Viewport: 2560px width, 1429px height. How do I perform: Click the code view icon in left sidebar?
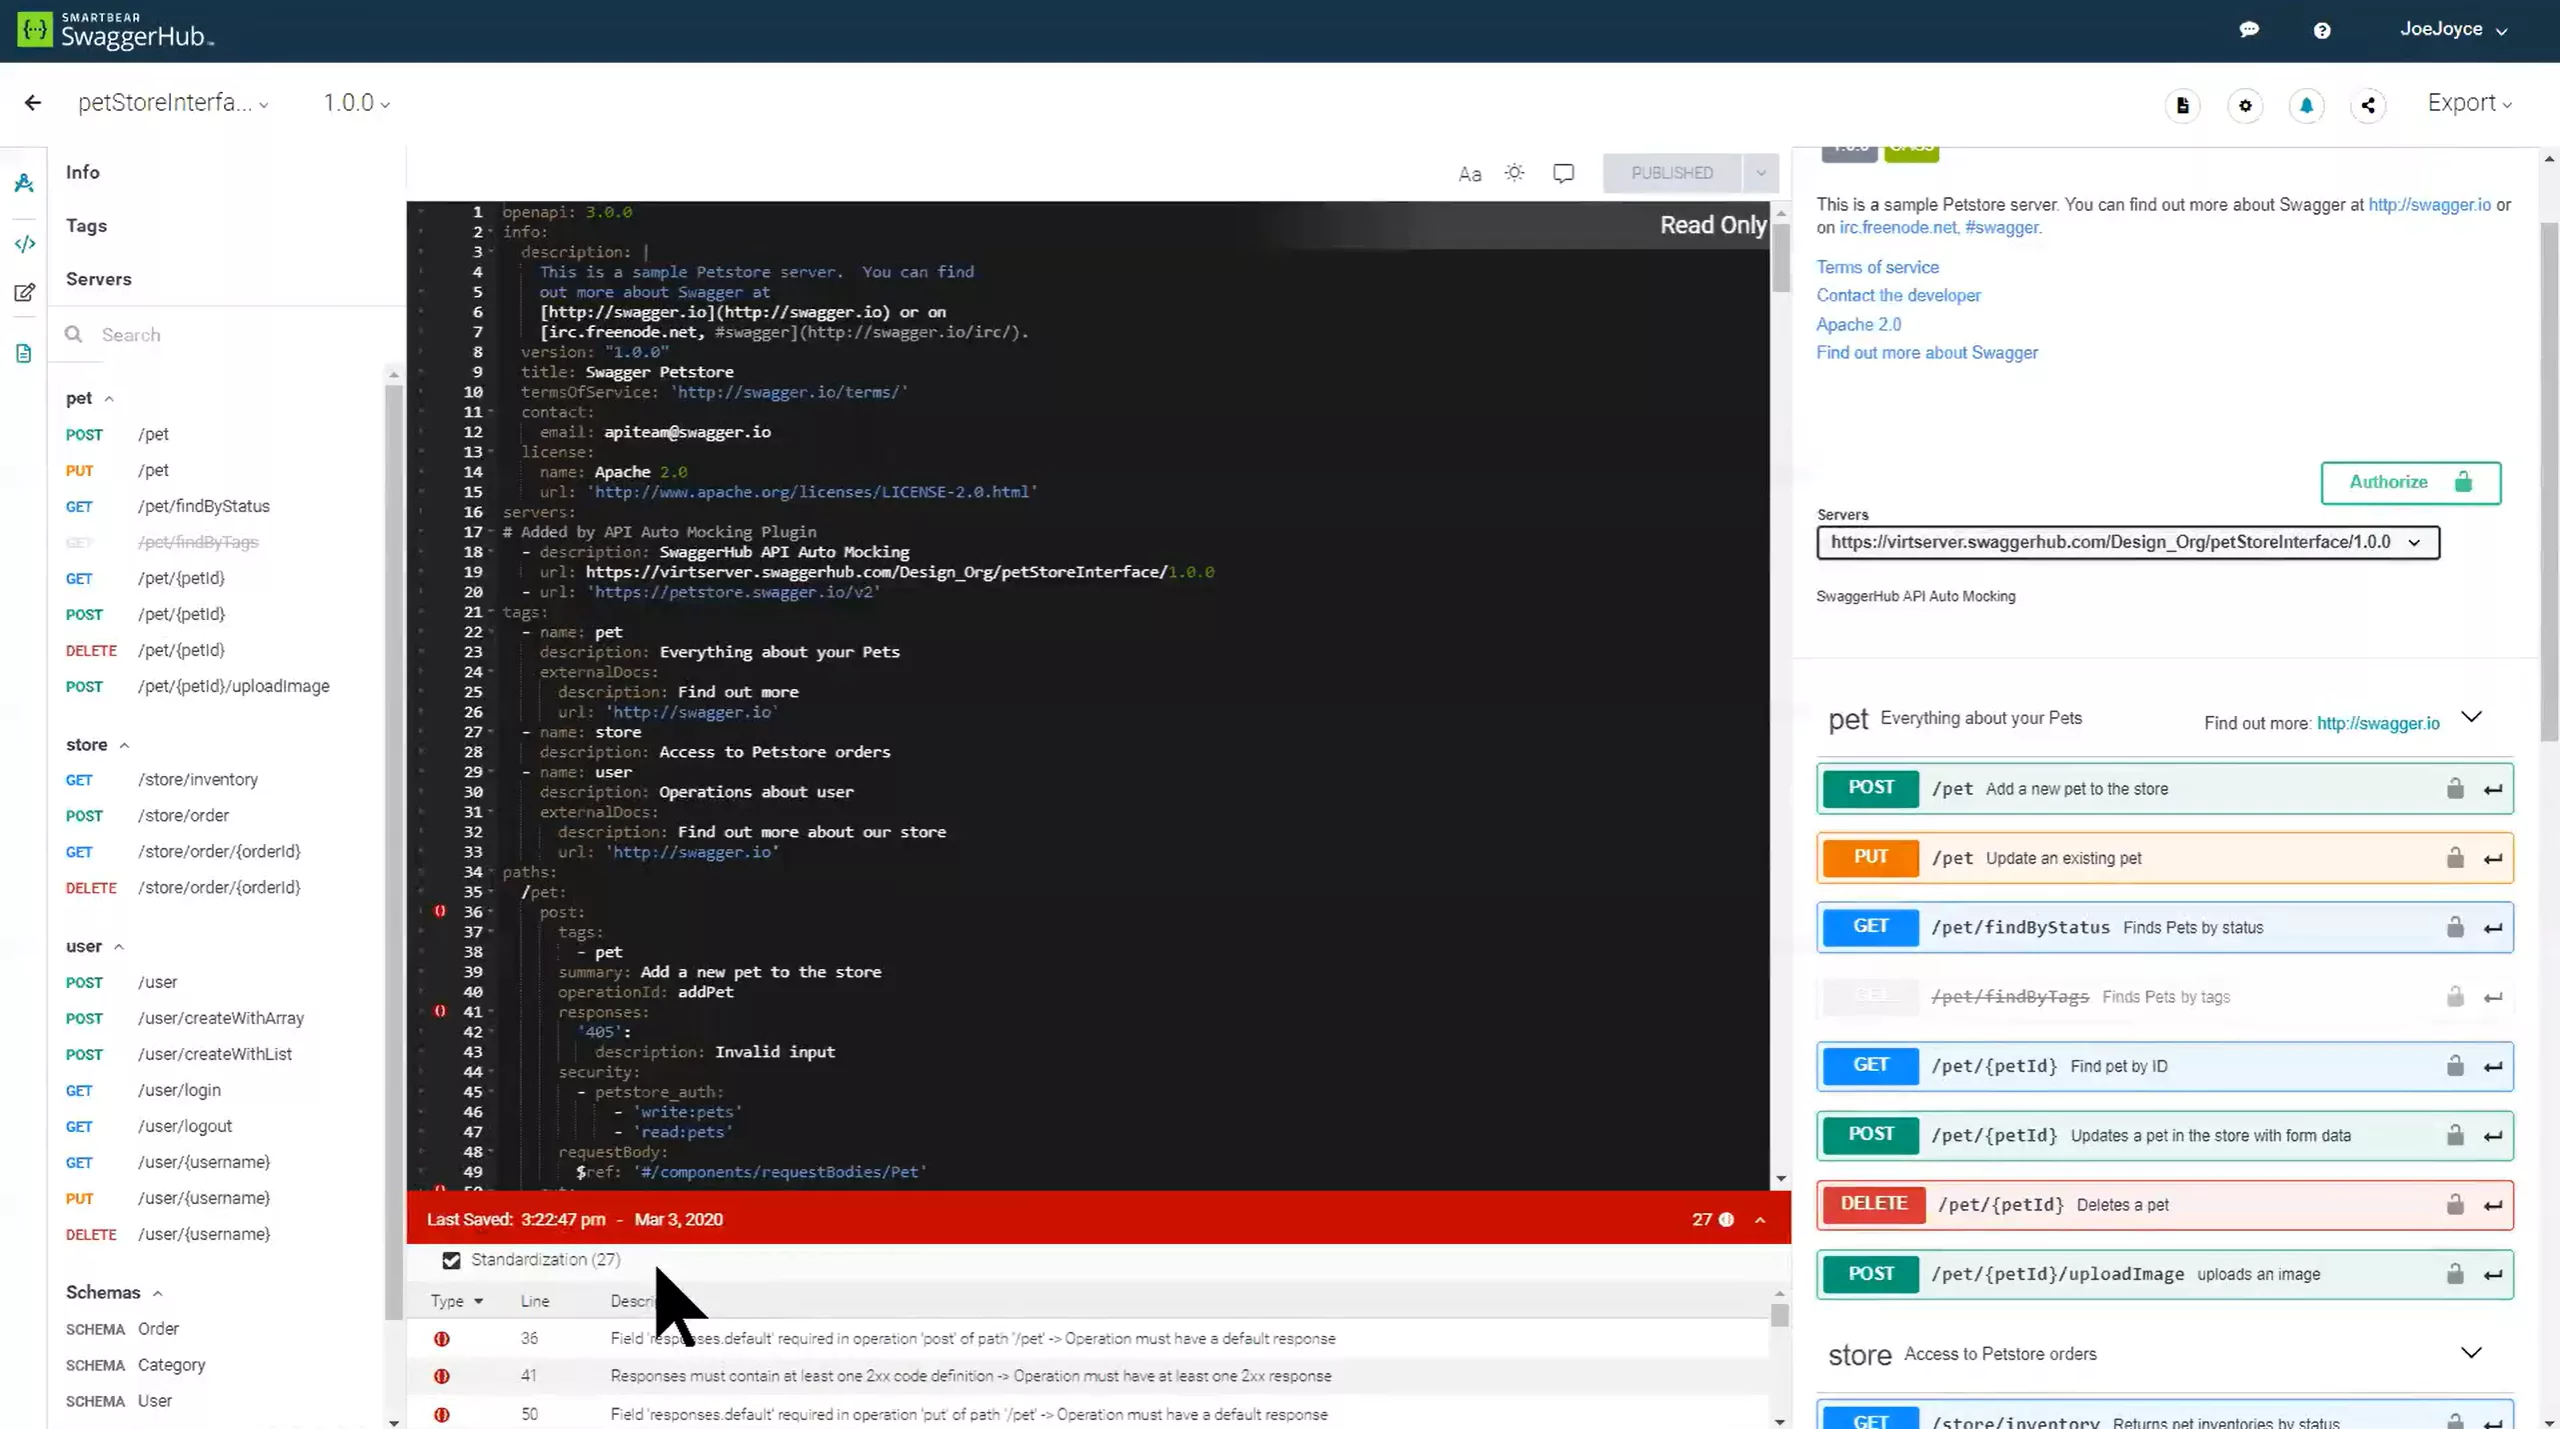24,243
